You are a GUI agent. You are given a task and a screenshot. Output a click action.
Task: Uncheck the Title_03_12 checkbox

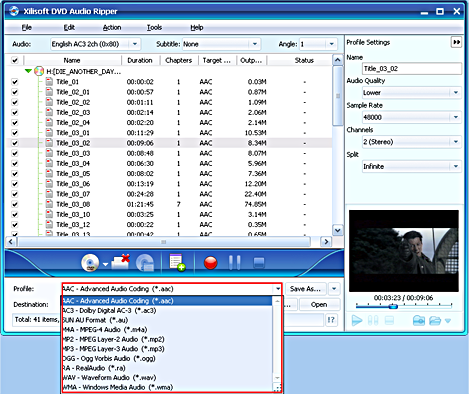(15, 225)
